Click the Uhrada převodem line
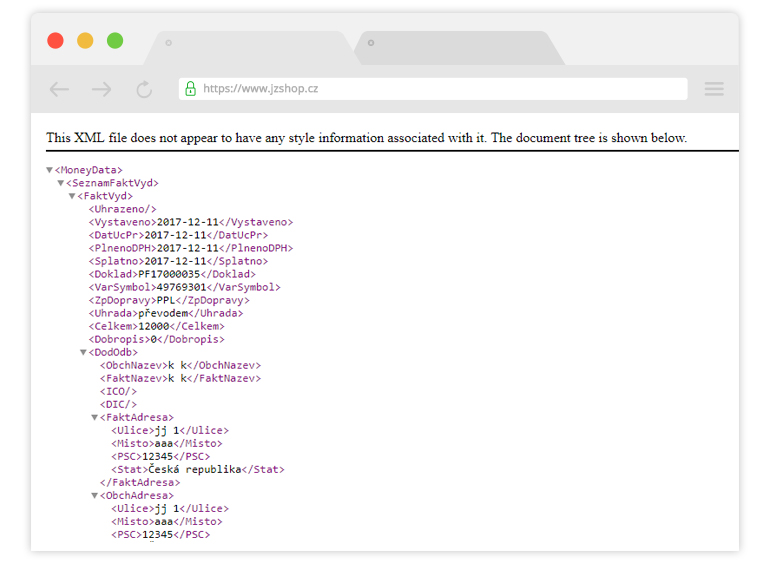The image size is (770, 575). (x=166, y=313)
